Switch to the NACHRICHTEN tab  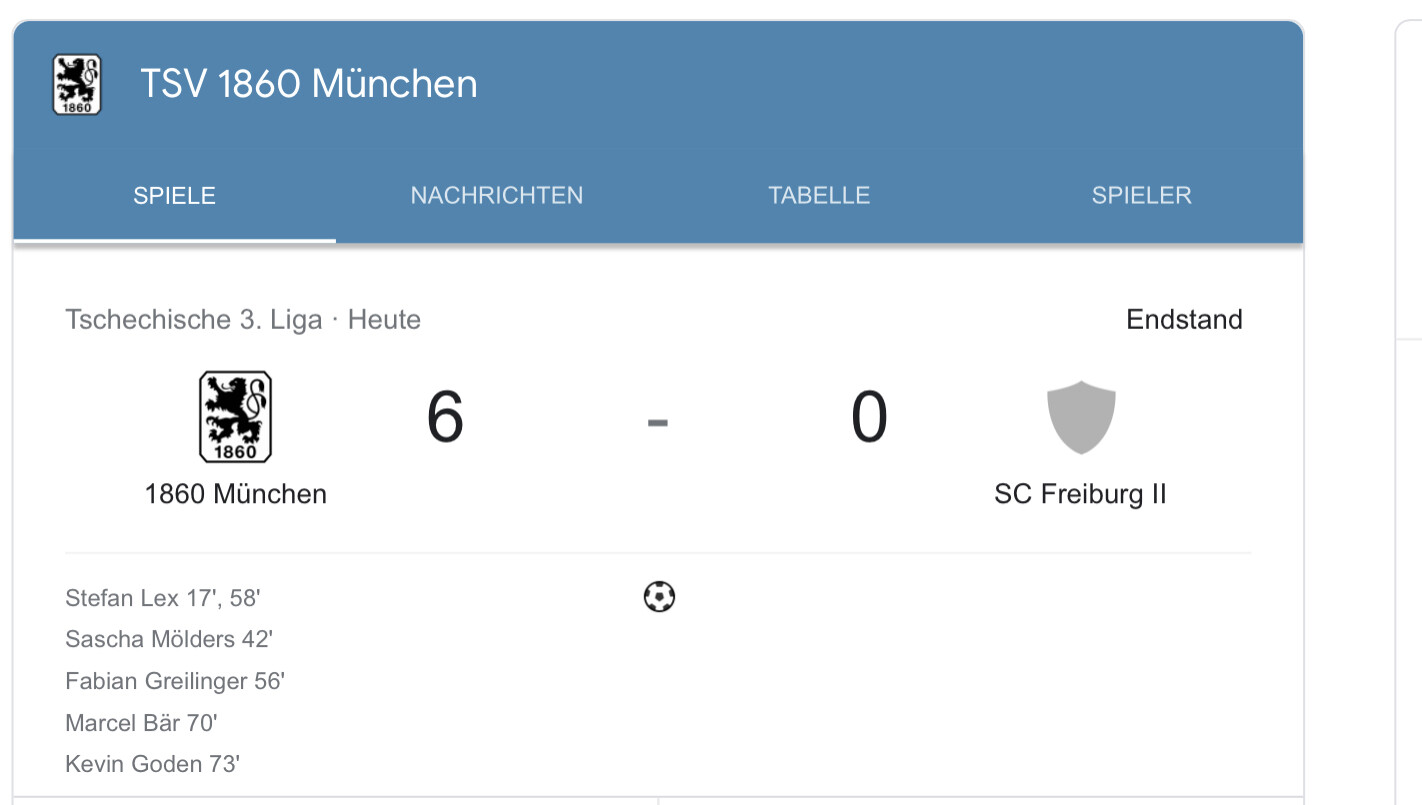(497, 195)
